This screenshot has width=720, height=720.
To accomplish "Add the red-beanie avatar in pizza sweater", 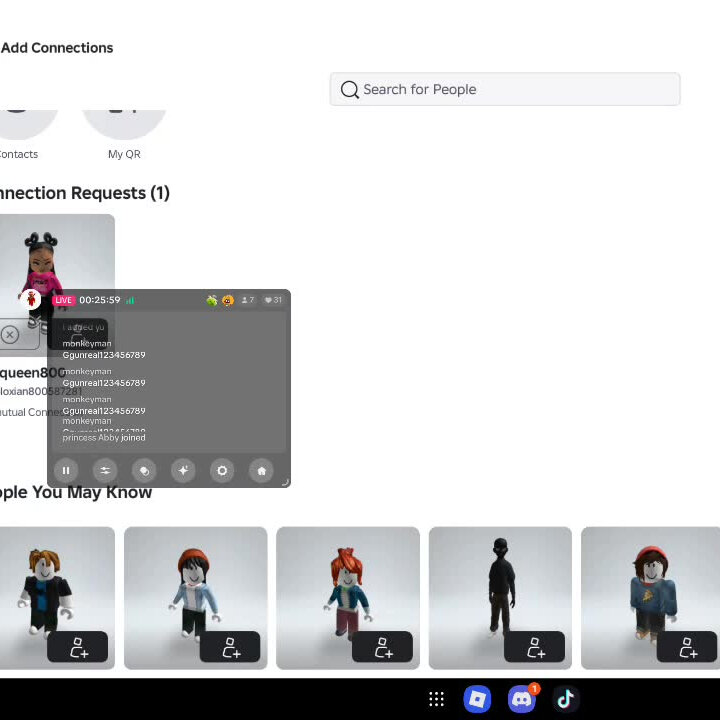I will [687, 647].
